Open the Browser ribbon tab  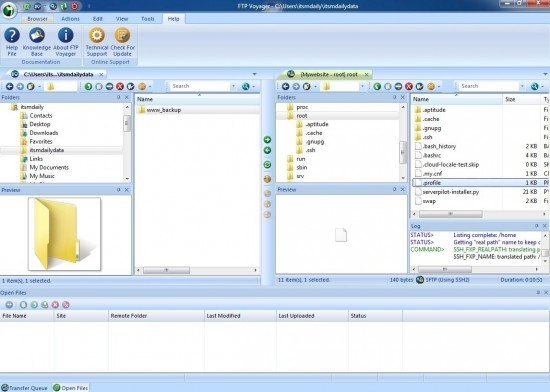[38, 19]
